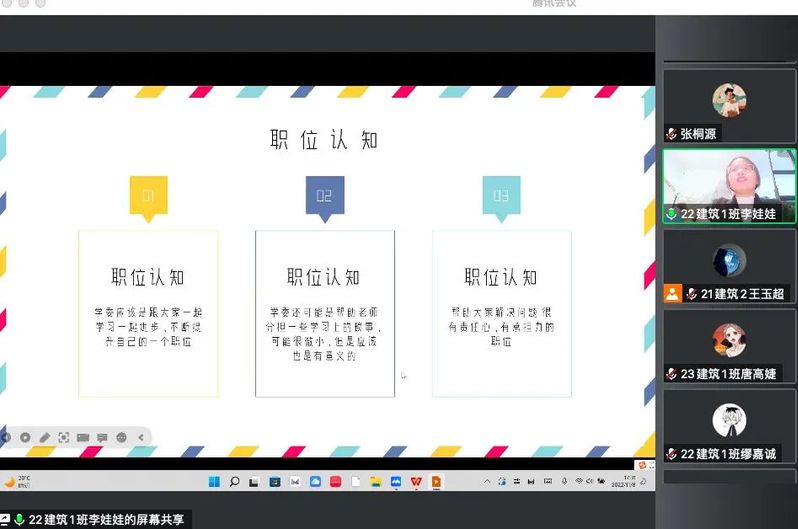Toggle the green mic icon for 22建筑1班李娃娃
The height and width of the screenshot is (529, 798).
click(672, 214)
